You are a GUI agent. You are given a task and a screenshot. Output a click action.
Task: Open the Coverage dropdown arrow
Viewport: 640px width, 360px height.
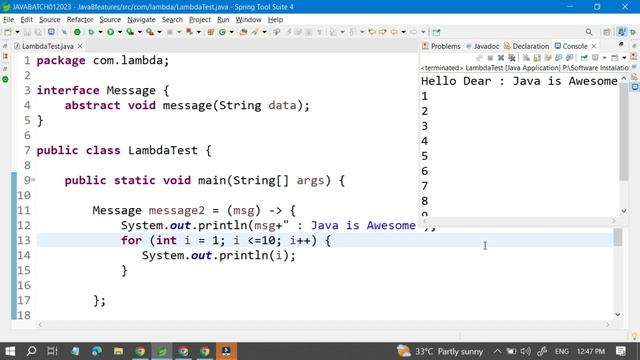pos(140,32)
